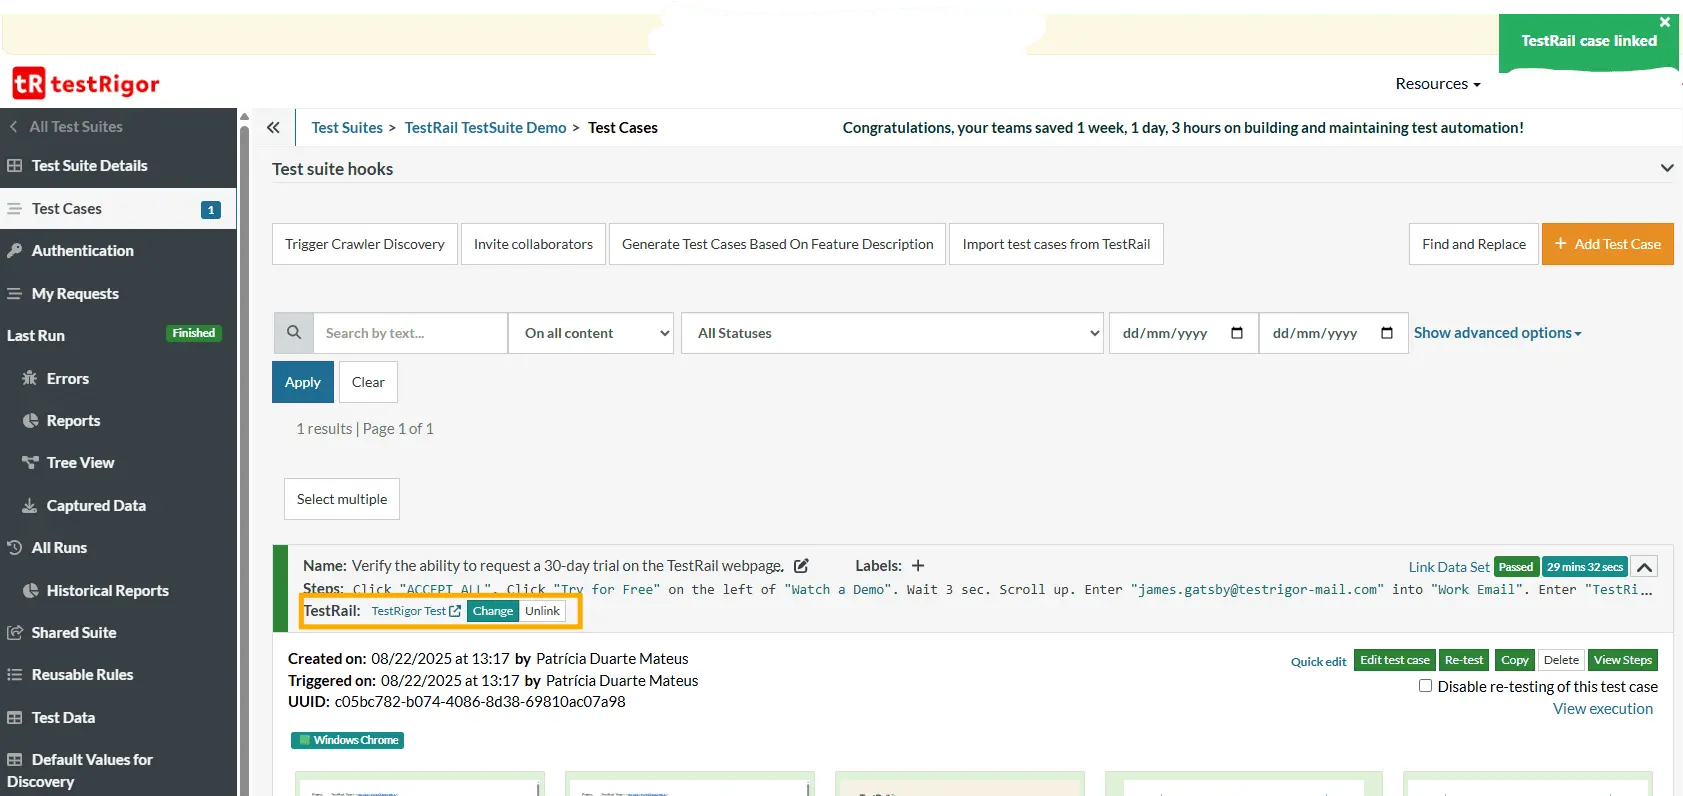This screenshot has height=796, width=1683.
Task: Click the Reusable Rules list icon
Action: click(14, 675)
